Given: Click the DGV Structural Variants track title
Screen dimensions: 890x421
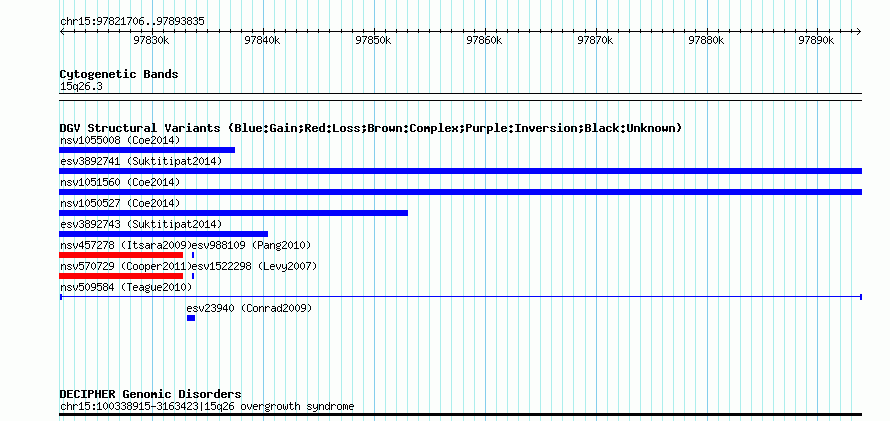Looking at the screenshot, I should [x=371, y=128].
